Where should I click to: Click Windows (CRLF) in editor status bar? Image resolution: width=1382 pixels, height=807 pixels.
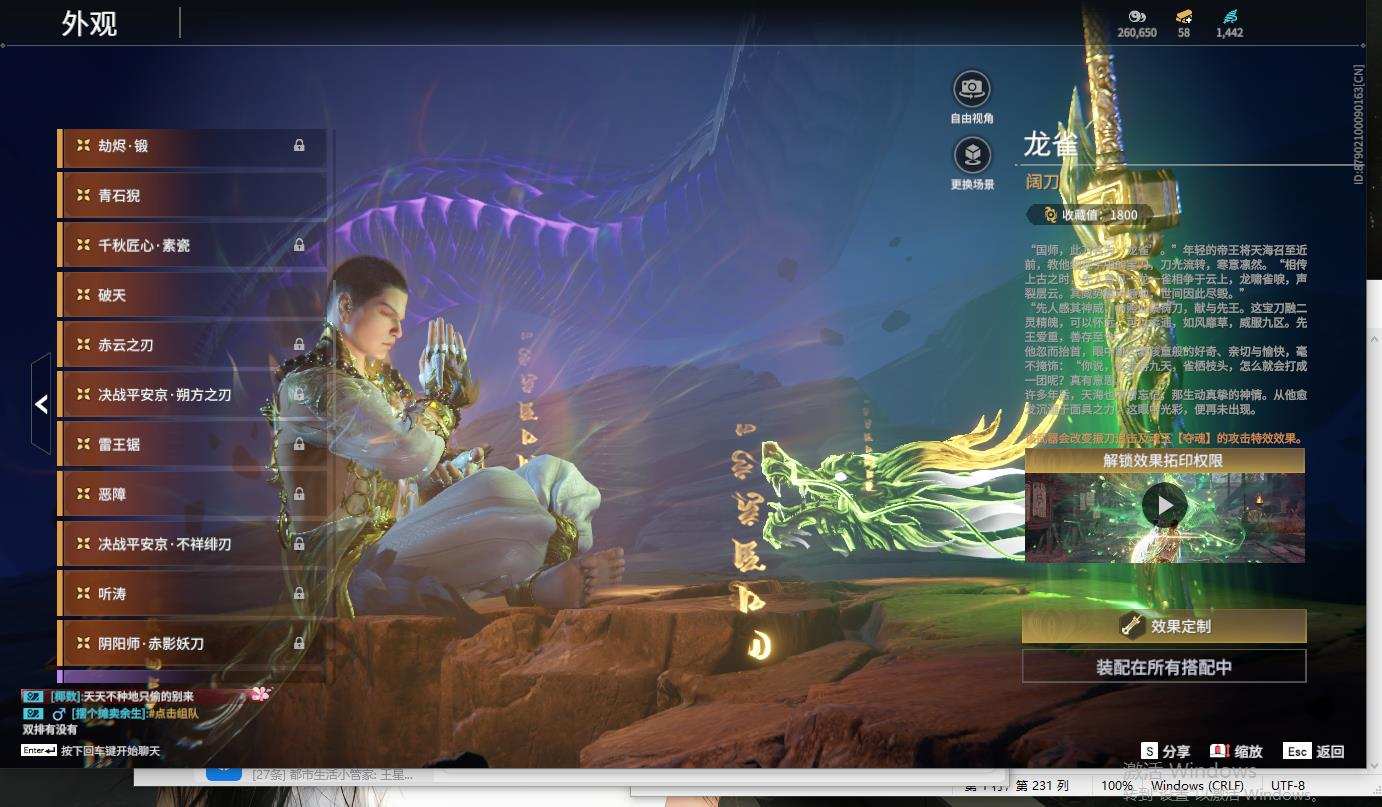[1197, 786]
